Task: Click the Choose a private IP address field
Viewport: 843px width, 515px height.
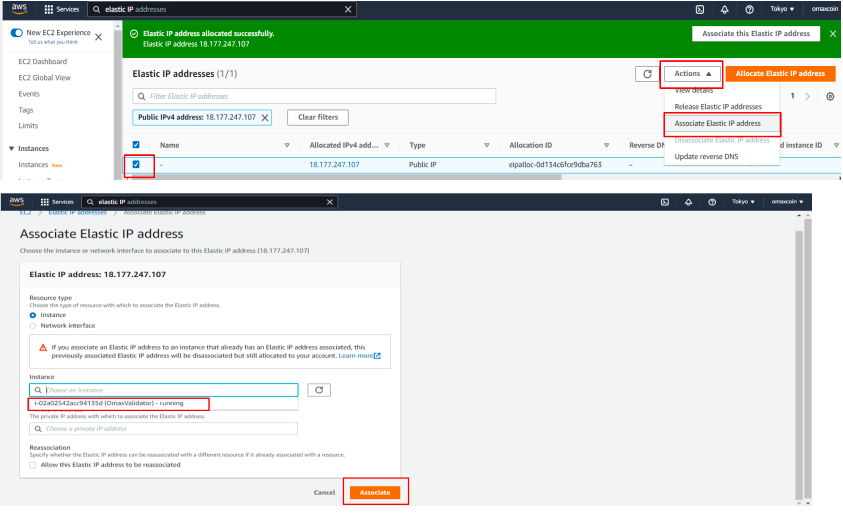Action: (164, 428)
